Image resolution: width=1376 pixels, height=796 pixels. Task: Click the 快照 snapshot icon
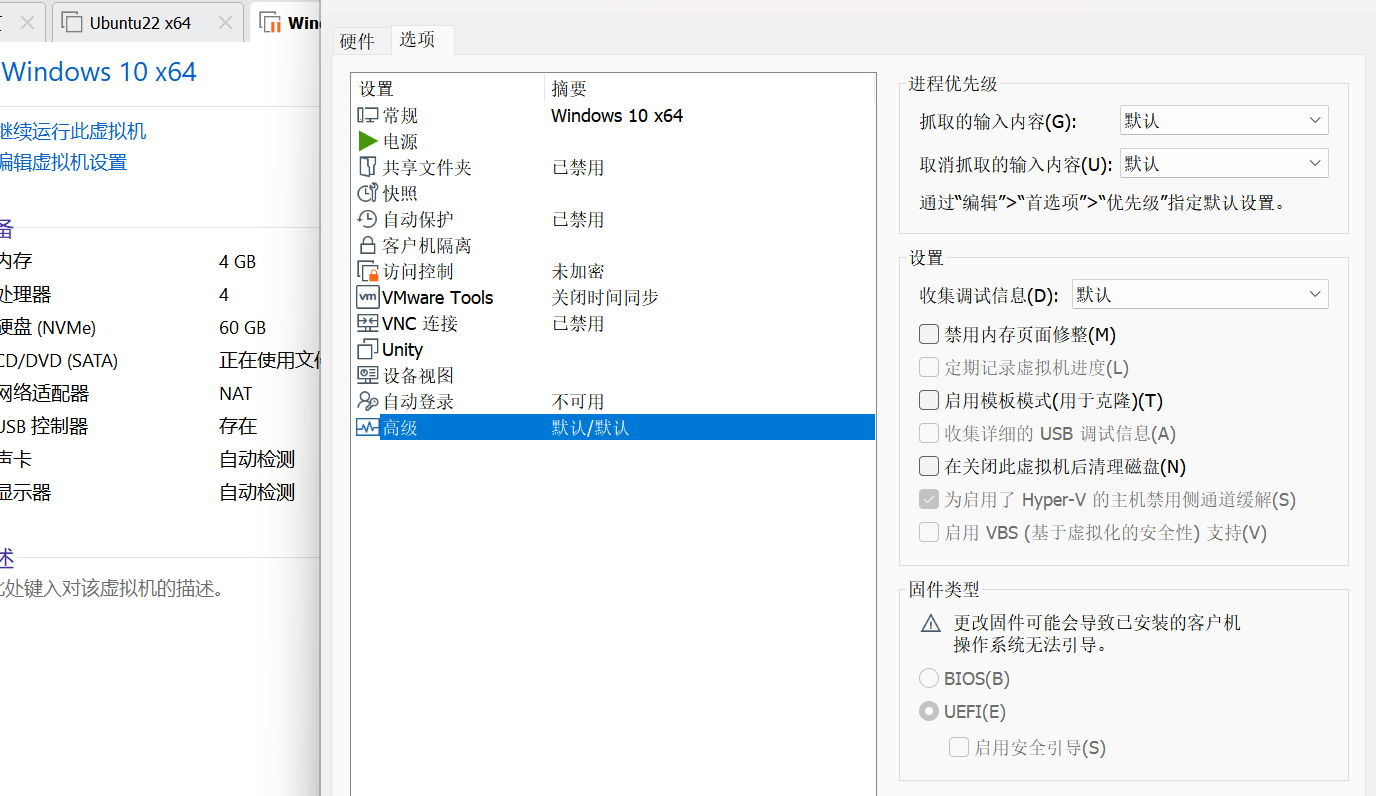(x=367, y=194)
